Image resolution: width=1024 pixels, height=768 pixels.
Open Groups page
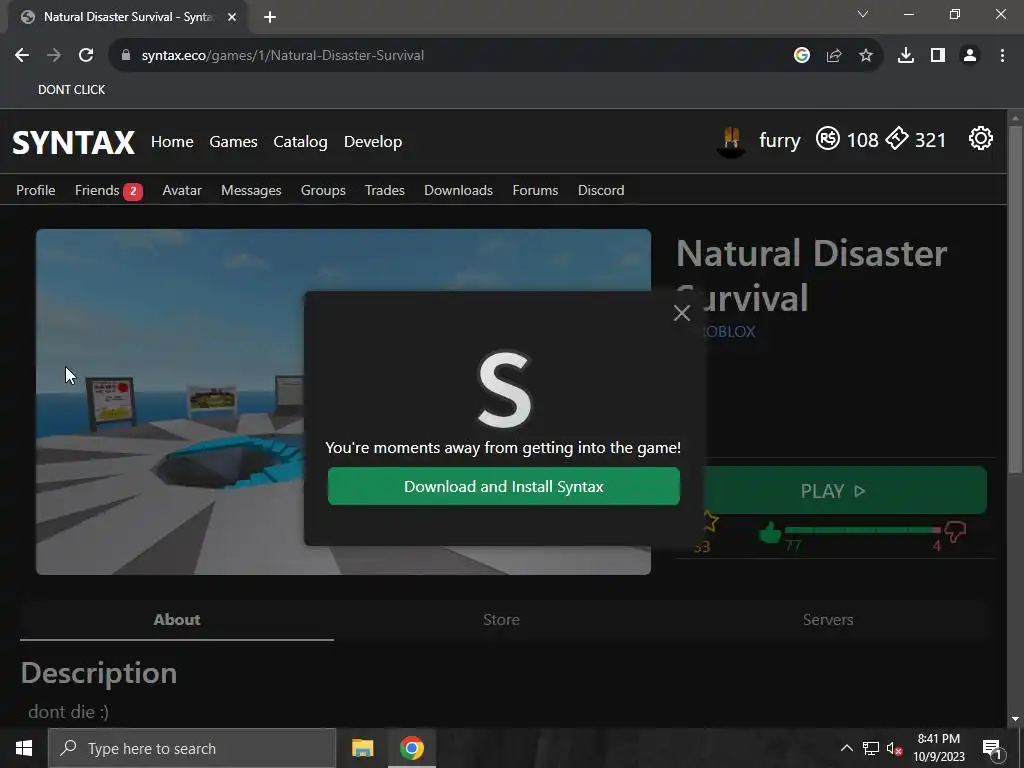pyautogui.click(x=323, y=190)
